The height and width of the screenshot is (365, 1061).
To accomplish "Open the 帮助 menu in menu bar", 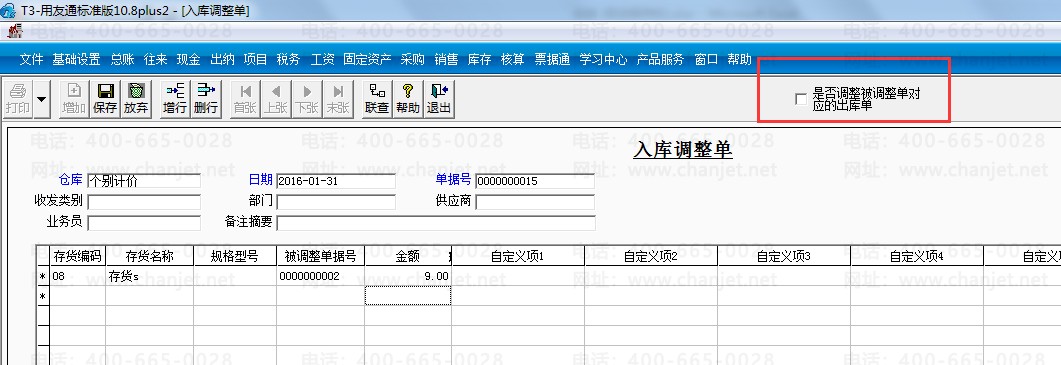I will pyautogui.click(x=739, y=60).
